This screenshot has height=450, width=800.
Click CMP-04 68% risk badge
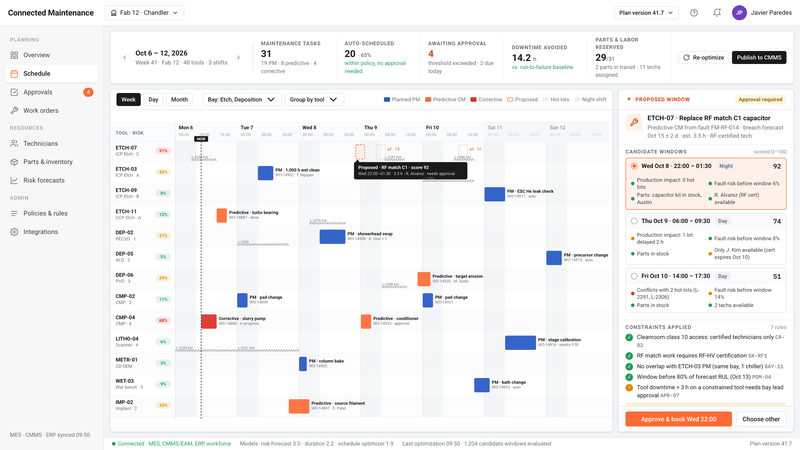(x=163, y=321)
